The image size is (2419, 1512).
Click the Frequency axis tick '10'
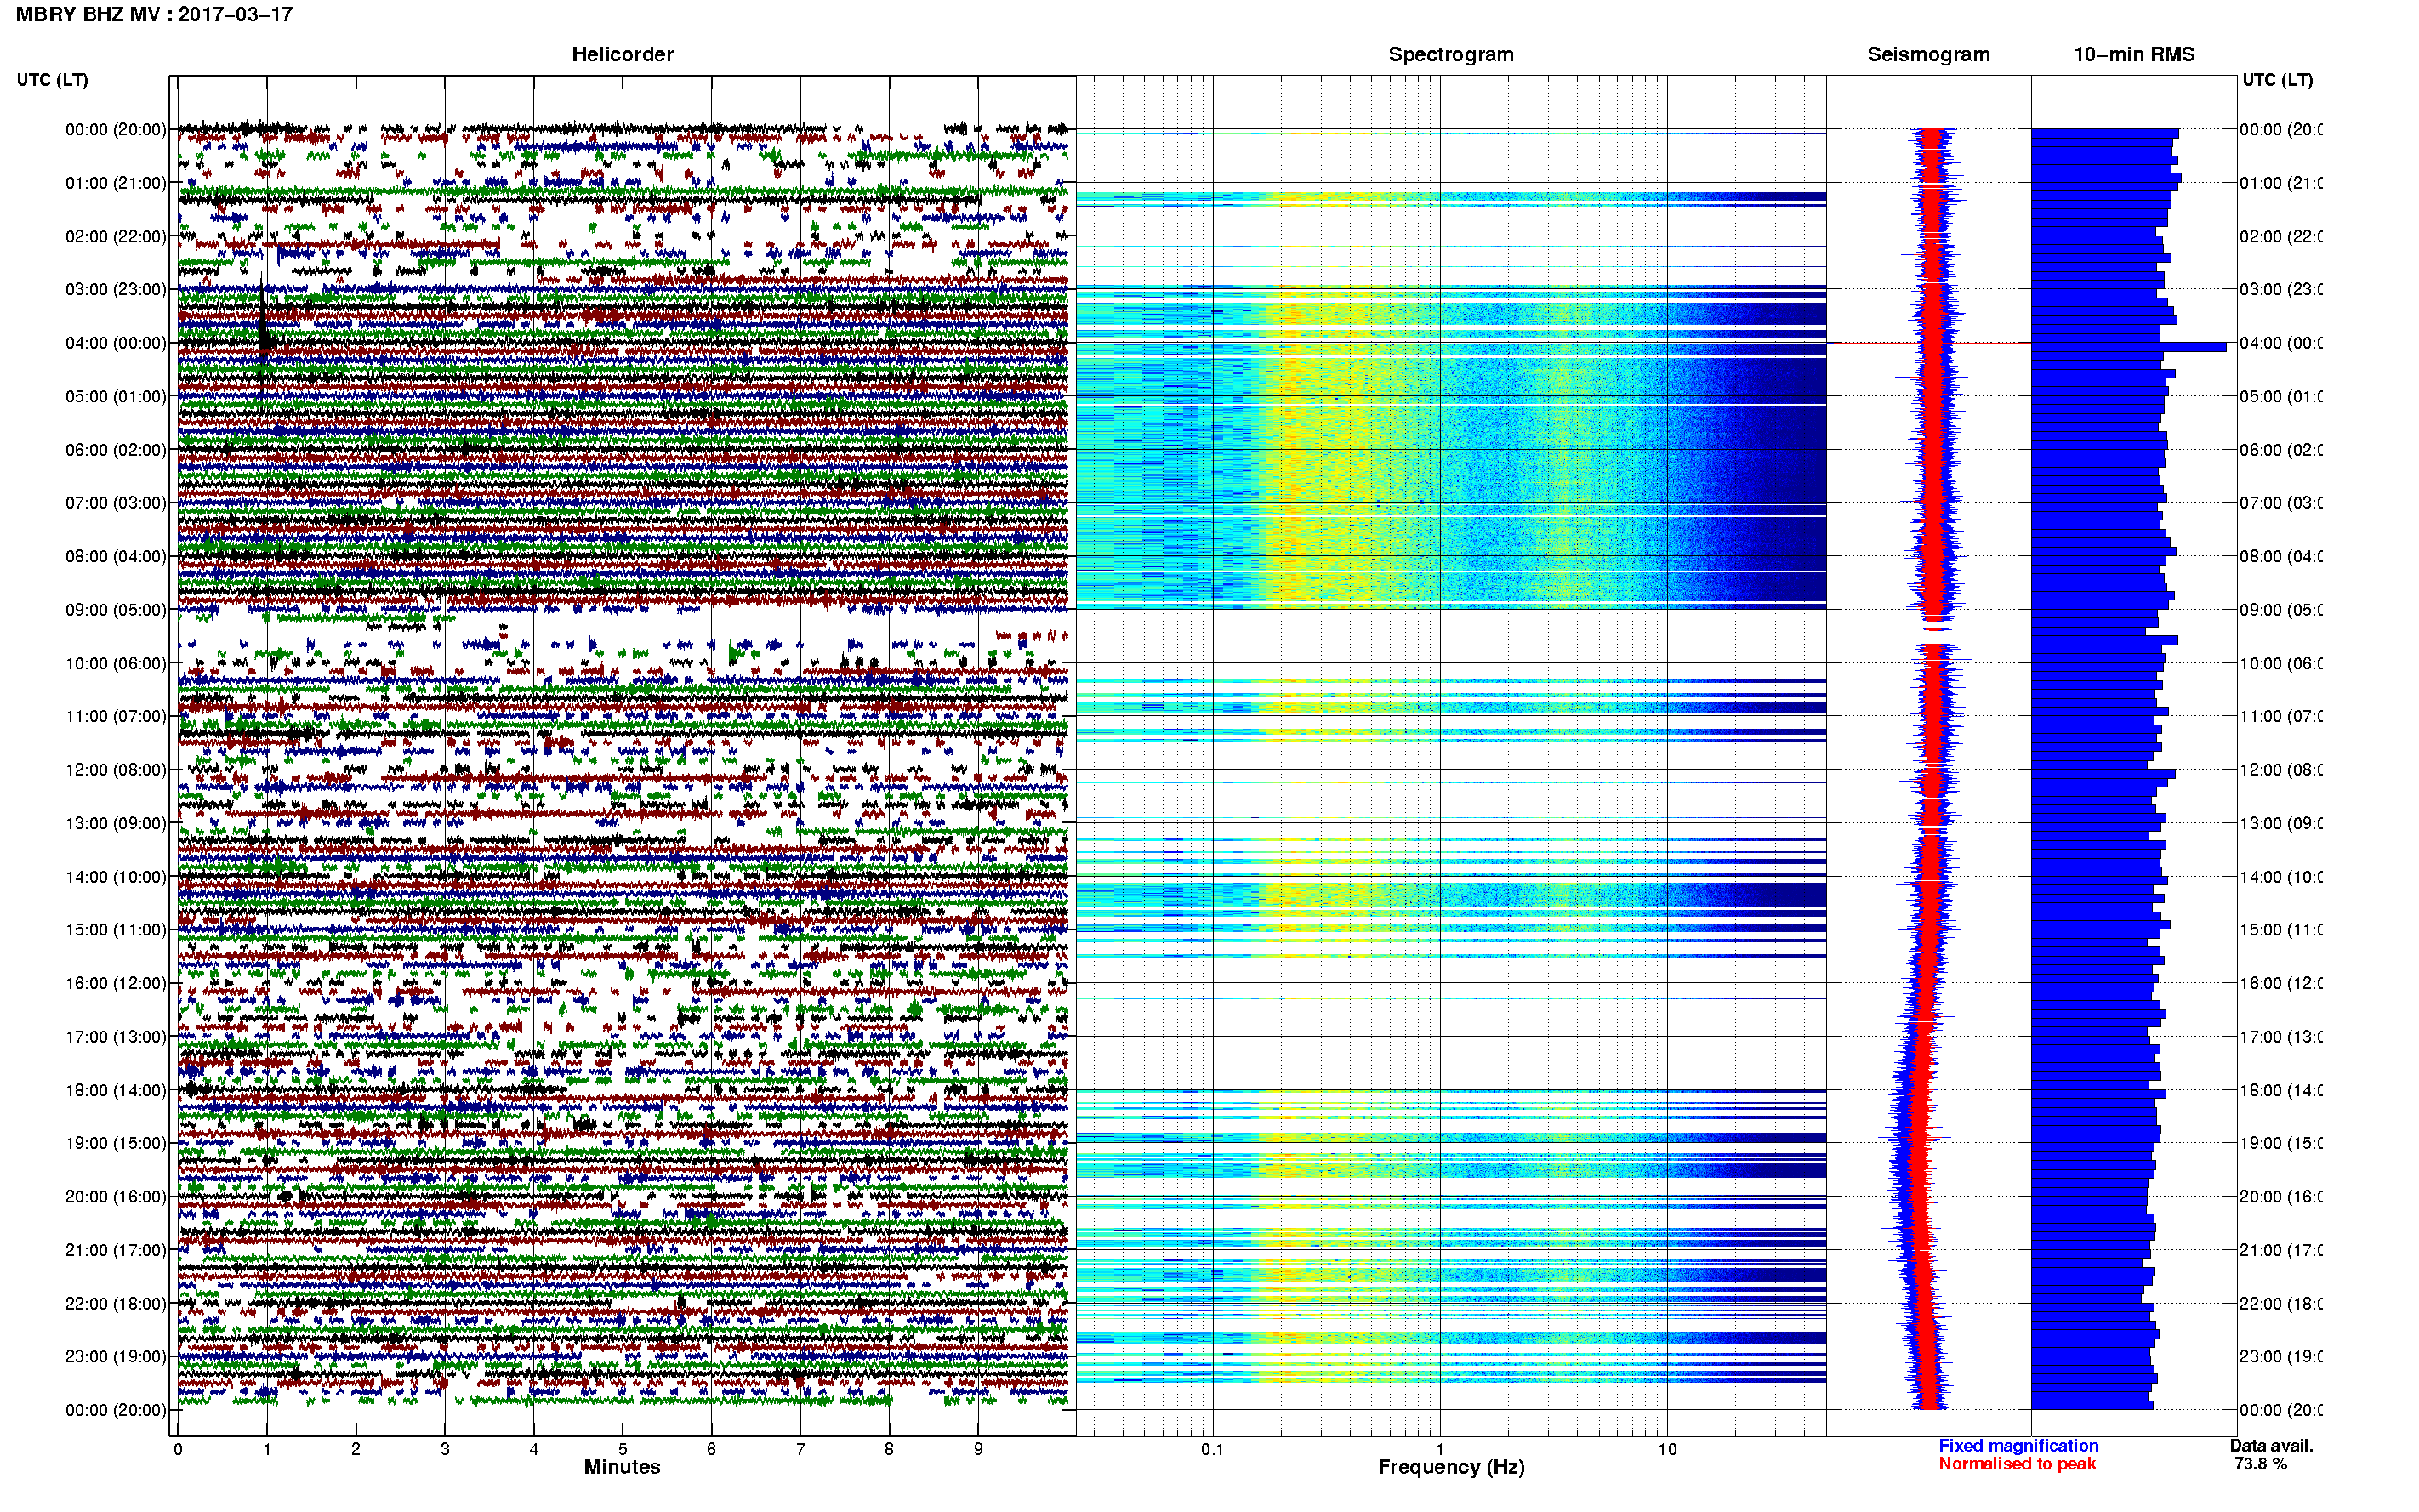1667,1449
